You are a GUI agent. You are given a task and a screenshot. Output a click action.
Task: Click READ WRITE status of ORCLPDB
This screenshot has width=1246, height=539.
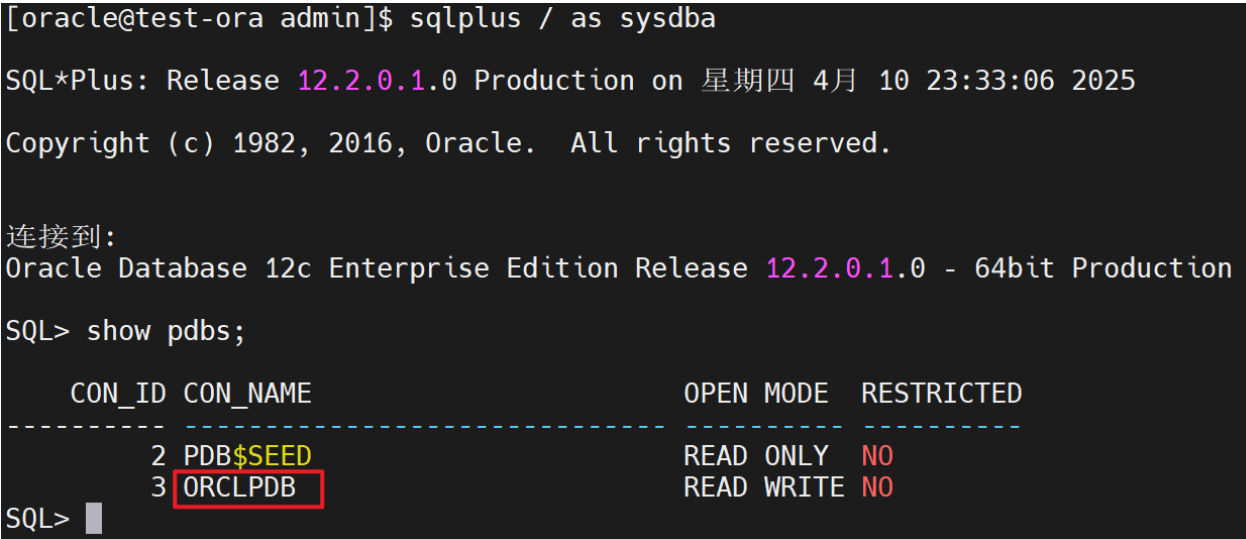(763, 489)
